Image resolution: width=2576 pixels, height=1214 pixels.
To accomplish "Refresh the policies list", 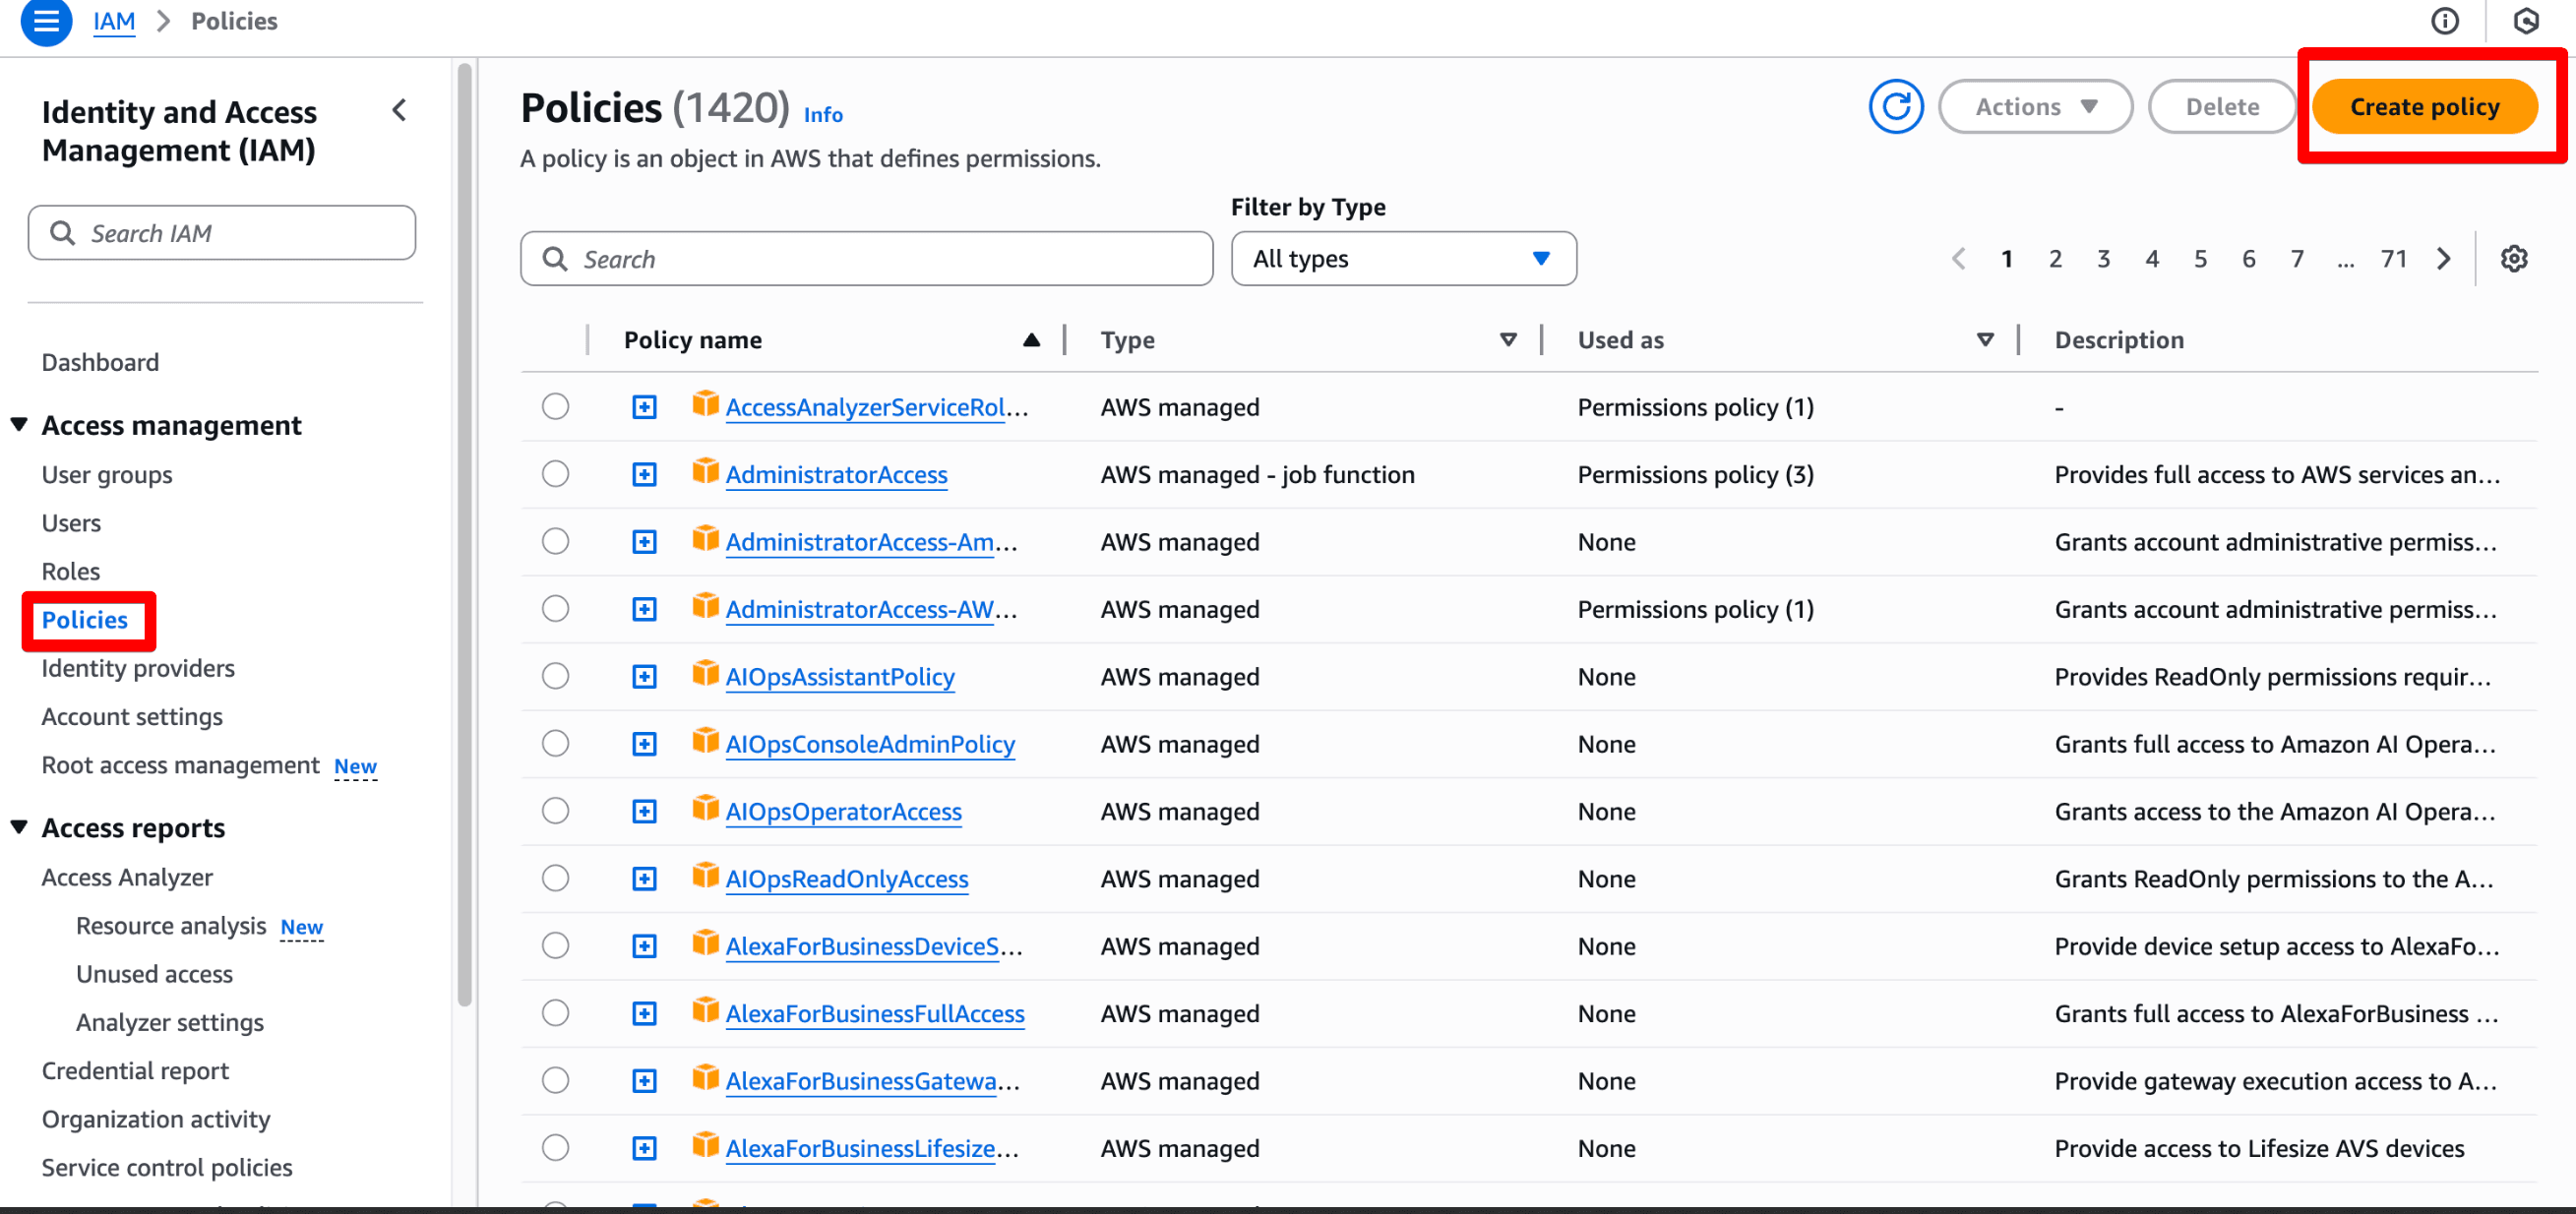I will (x=1895, y=107).
